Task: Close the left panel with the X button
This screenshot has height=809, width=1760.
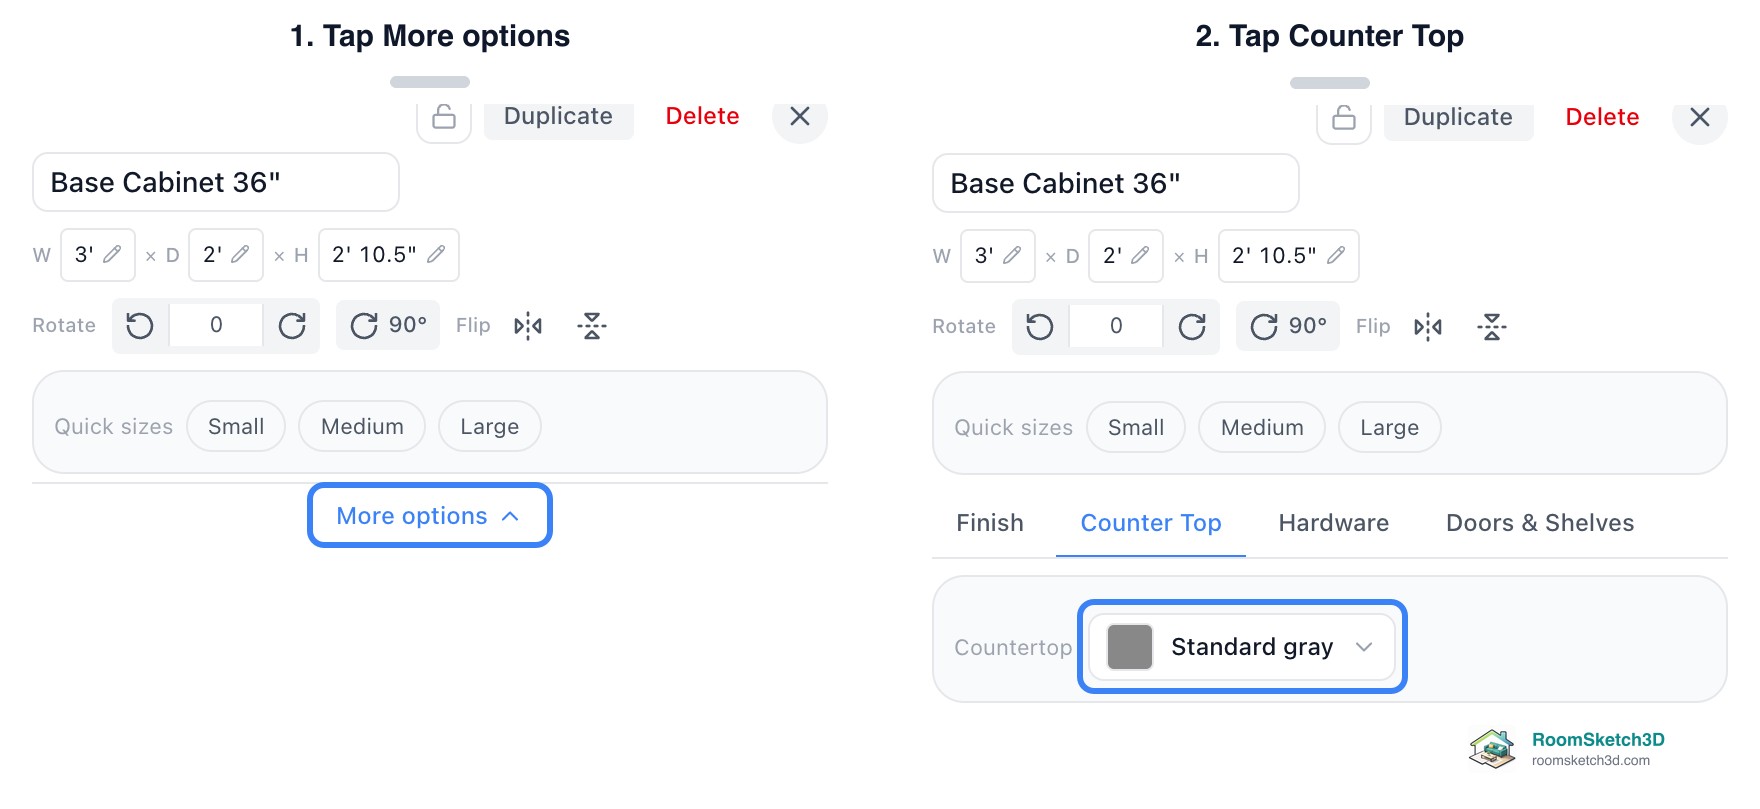Action: pyautogui.click(x=800, y=116)
